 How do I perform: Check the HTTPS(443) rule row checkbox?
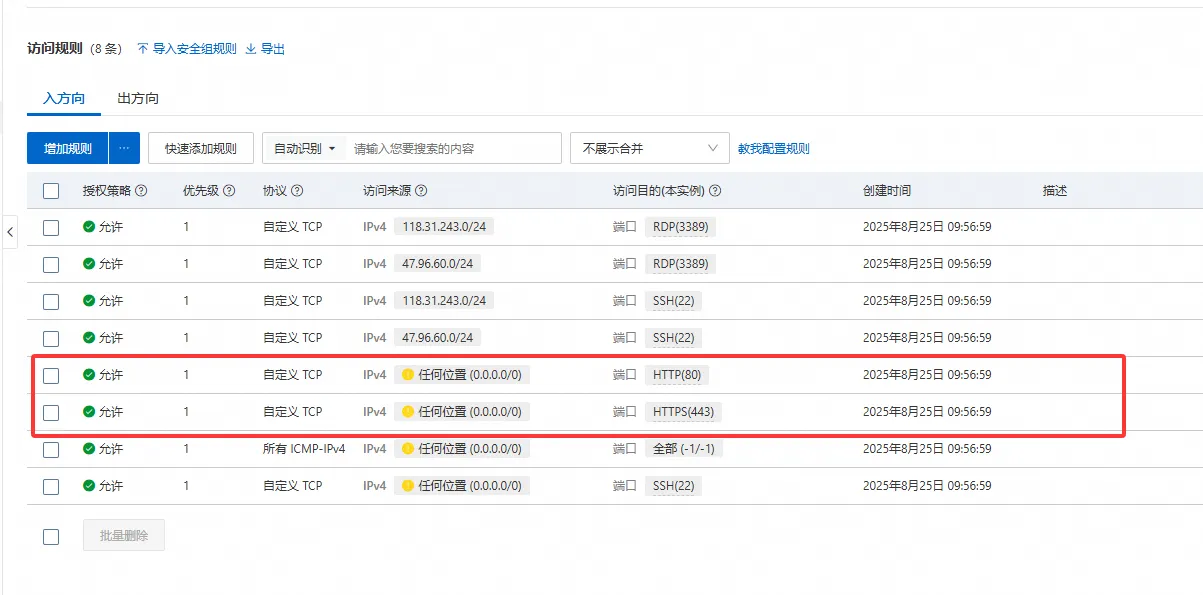tap(51, 412)
